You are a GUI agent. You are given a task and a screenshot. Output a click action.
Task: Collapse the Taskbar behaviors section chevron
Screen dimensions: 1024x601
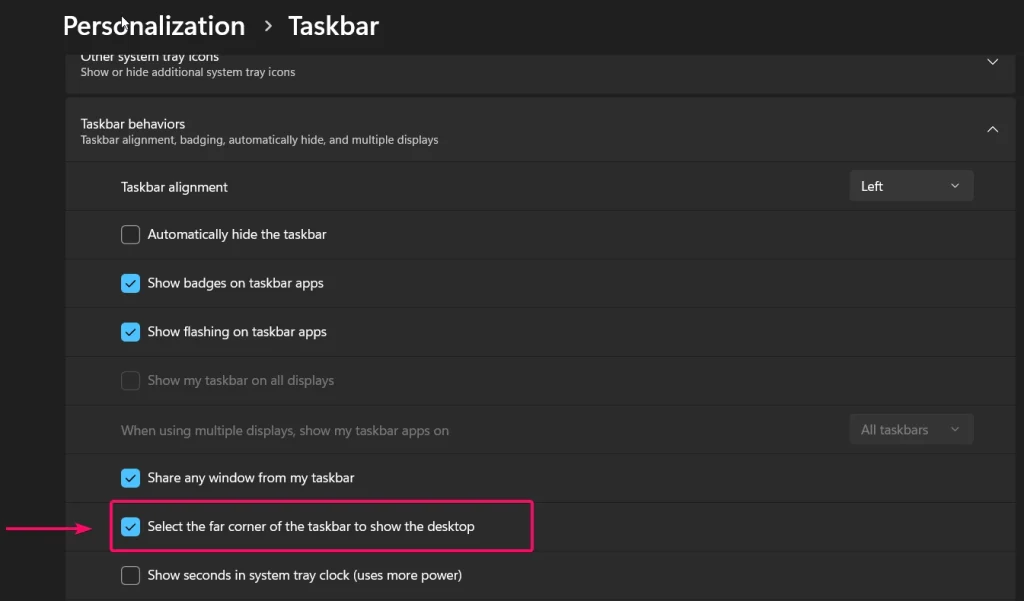coord(992,129)
